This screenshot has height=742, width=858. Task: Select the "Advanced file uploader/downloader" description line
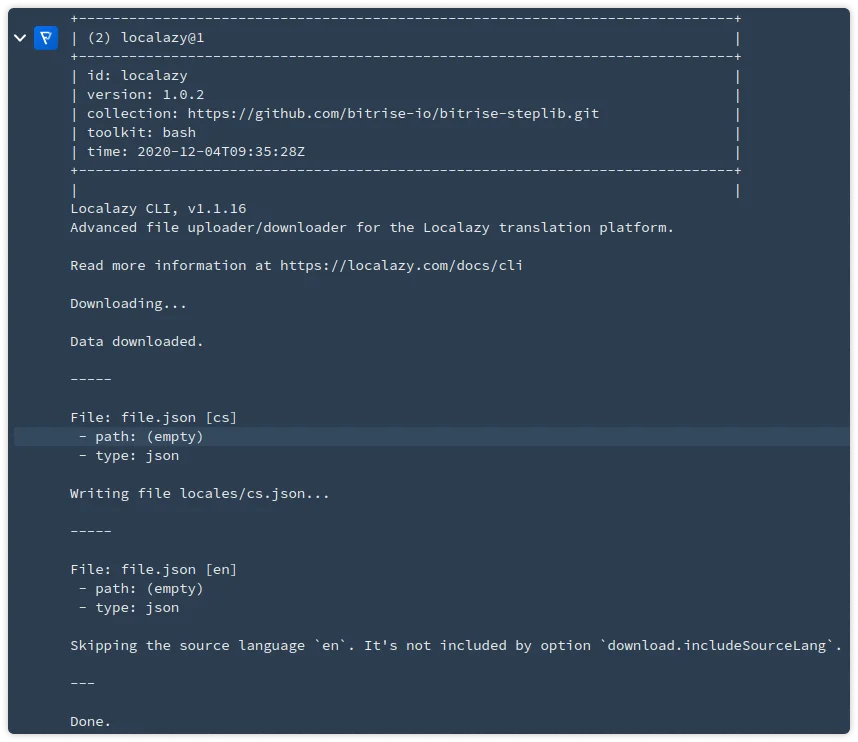point(372,227)
